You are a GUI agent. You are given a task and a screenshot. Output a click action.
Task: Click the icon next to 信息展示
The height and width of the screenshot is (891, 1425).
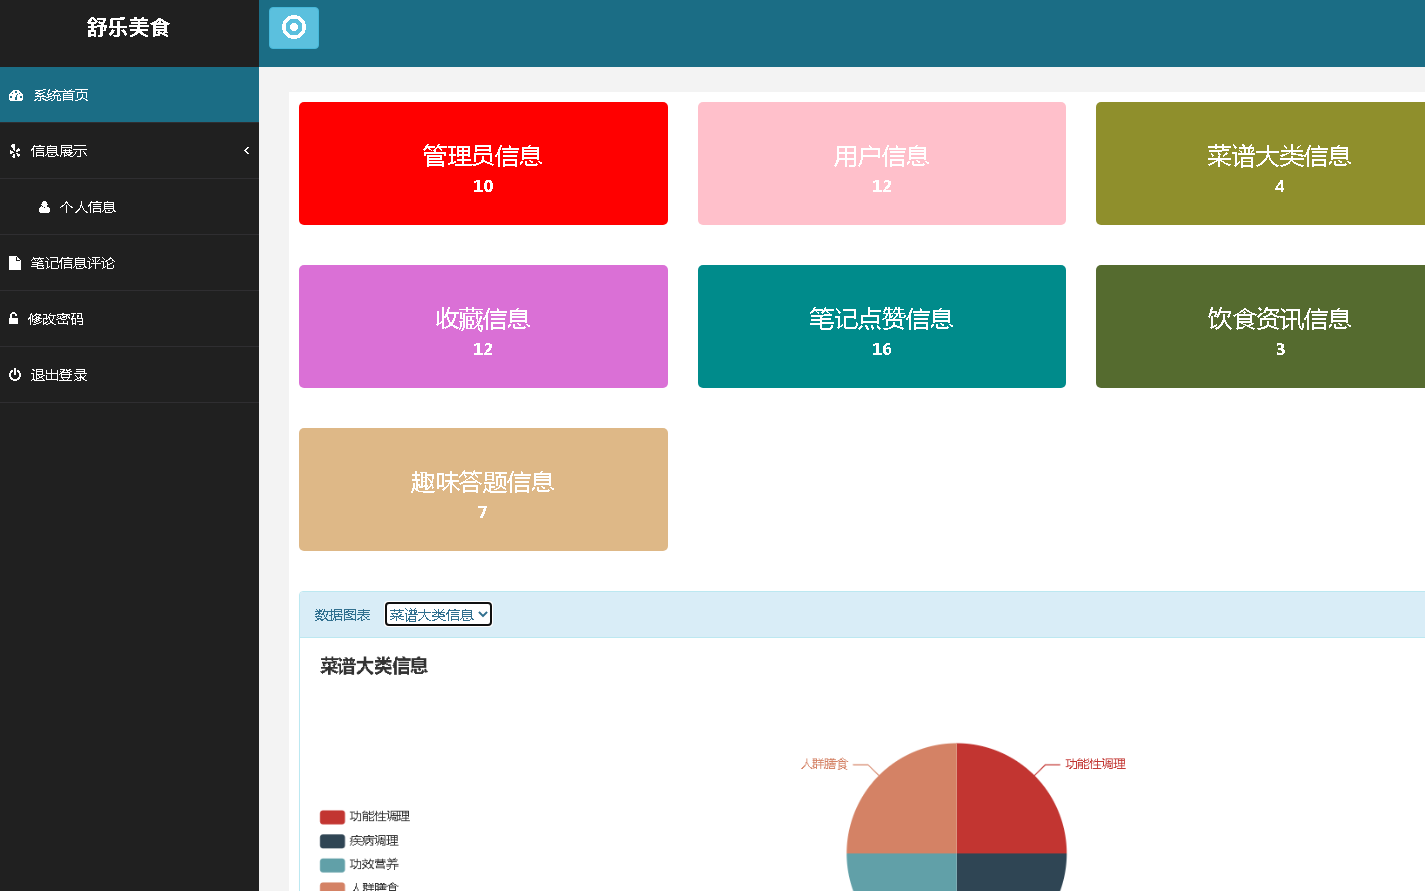coord(15,151)
